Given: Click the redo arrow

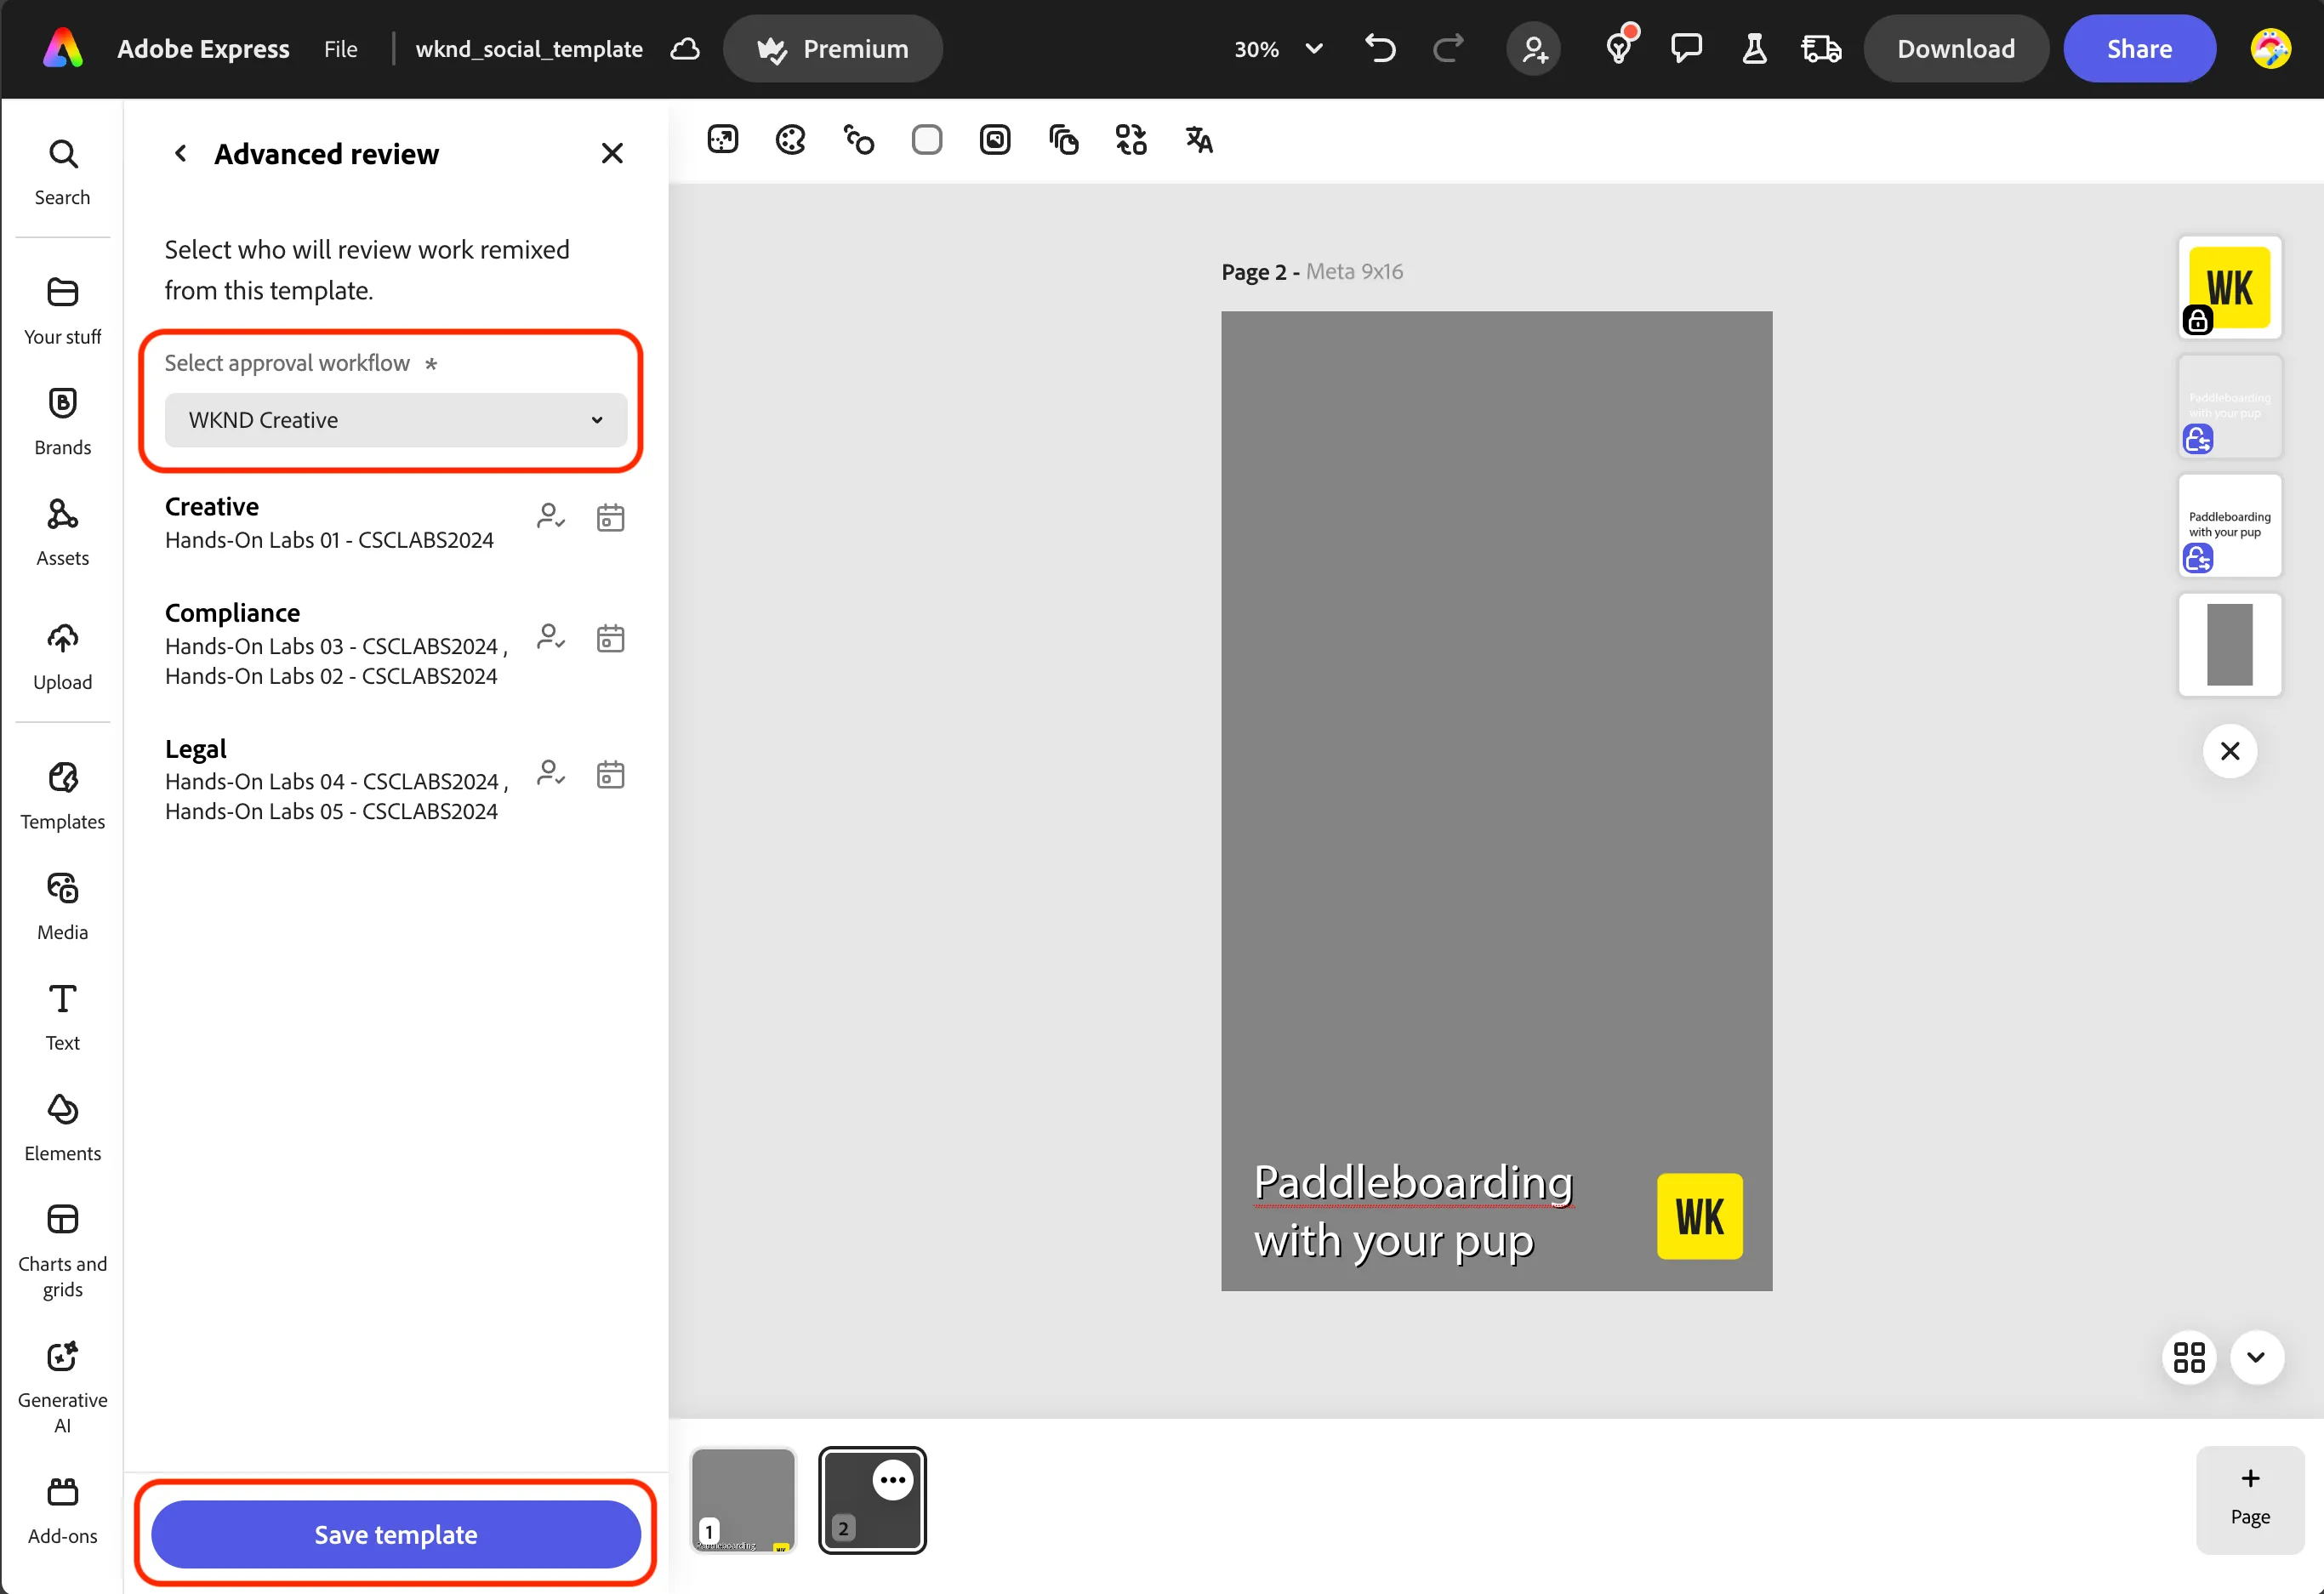Looking at the screenshot, I should (x=1448, y=48).
